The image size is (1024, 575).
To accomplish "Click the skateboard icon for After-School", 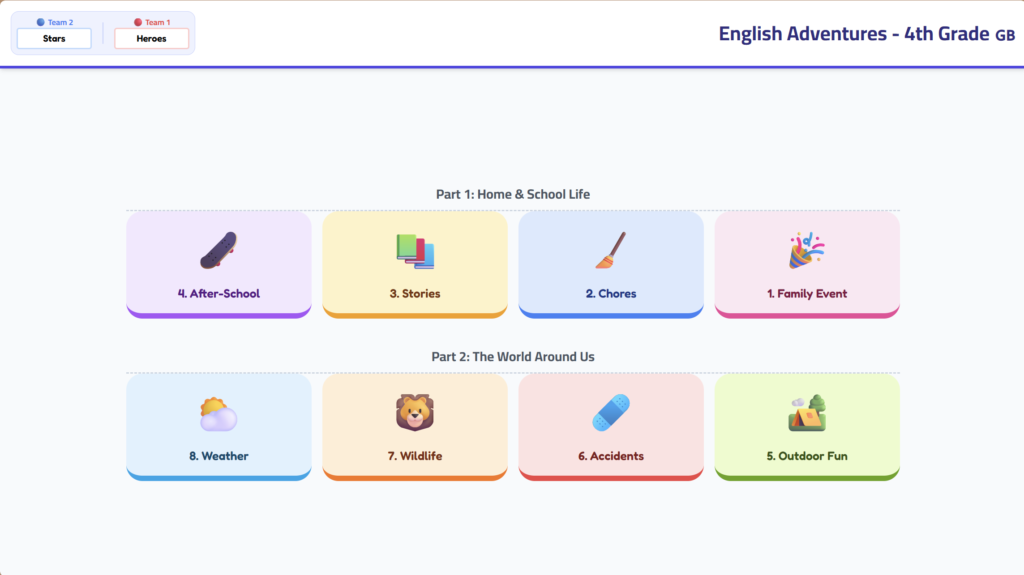I will click(218, 250).
